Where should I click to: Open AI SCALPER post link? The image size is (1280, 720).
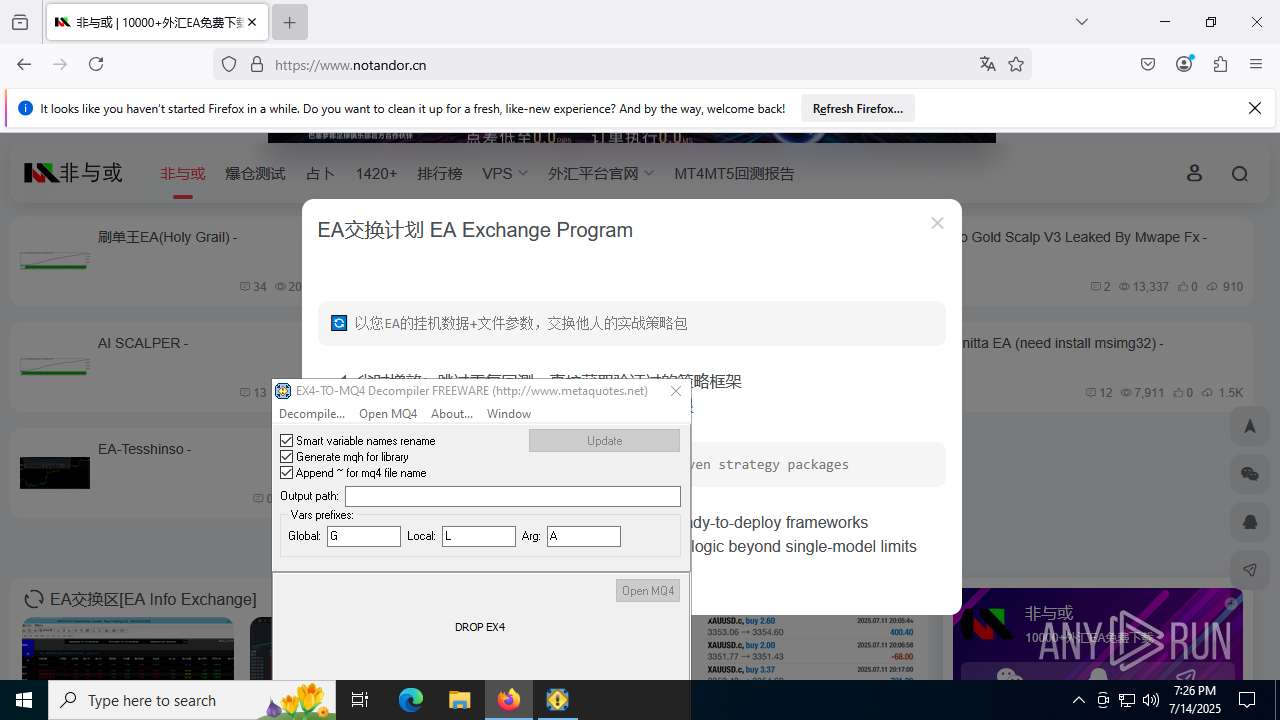pos(143,343)
